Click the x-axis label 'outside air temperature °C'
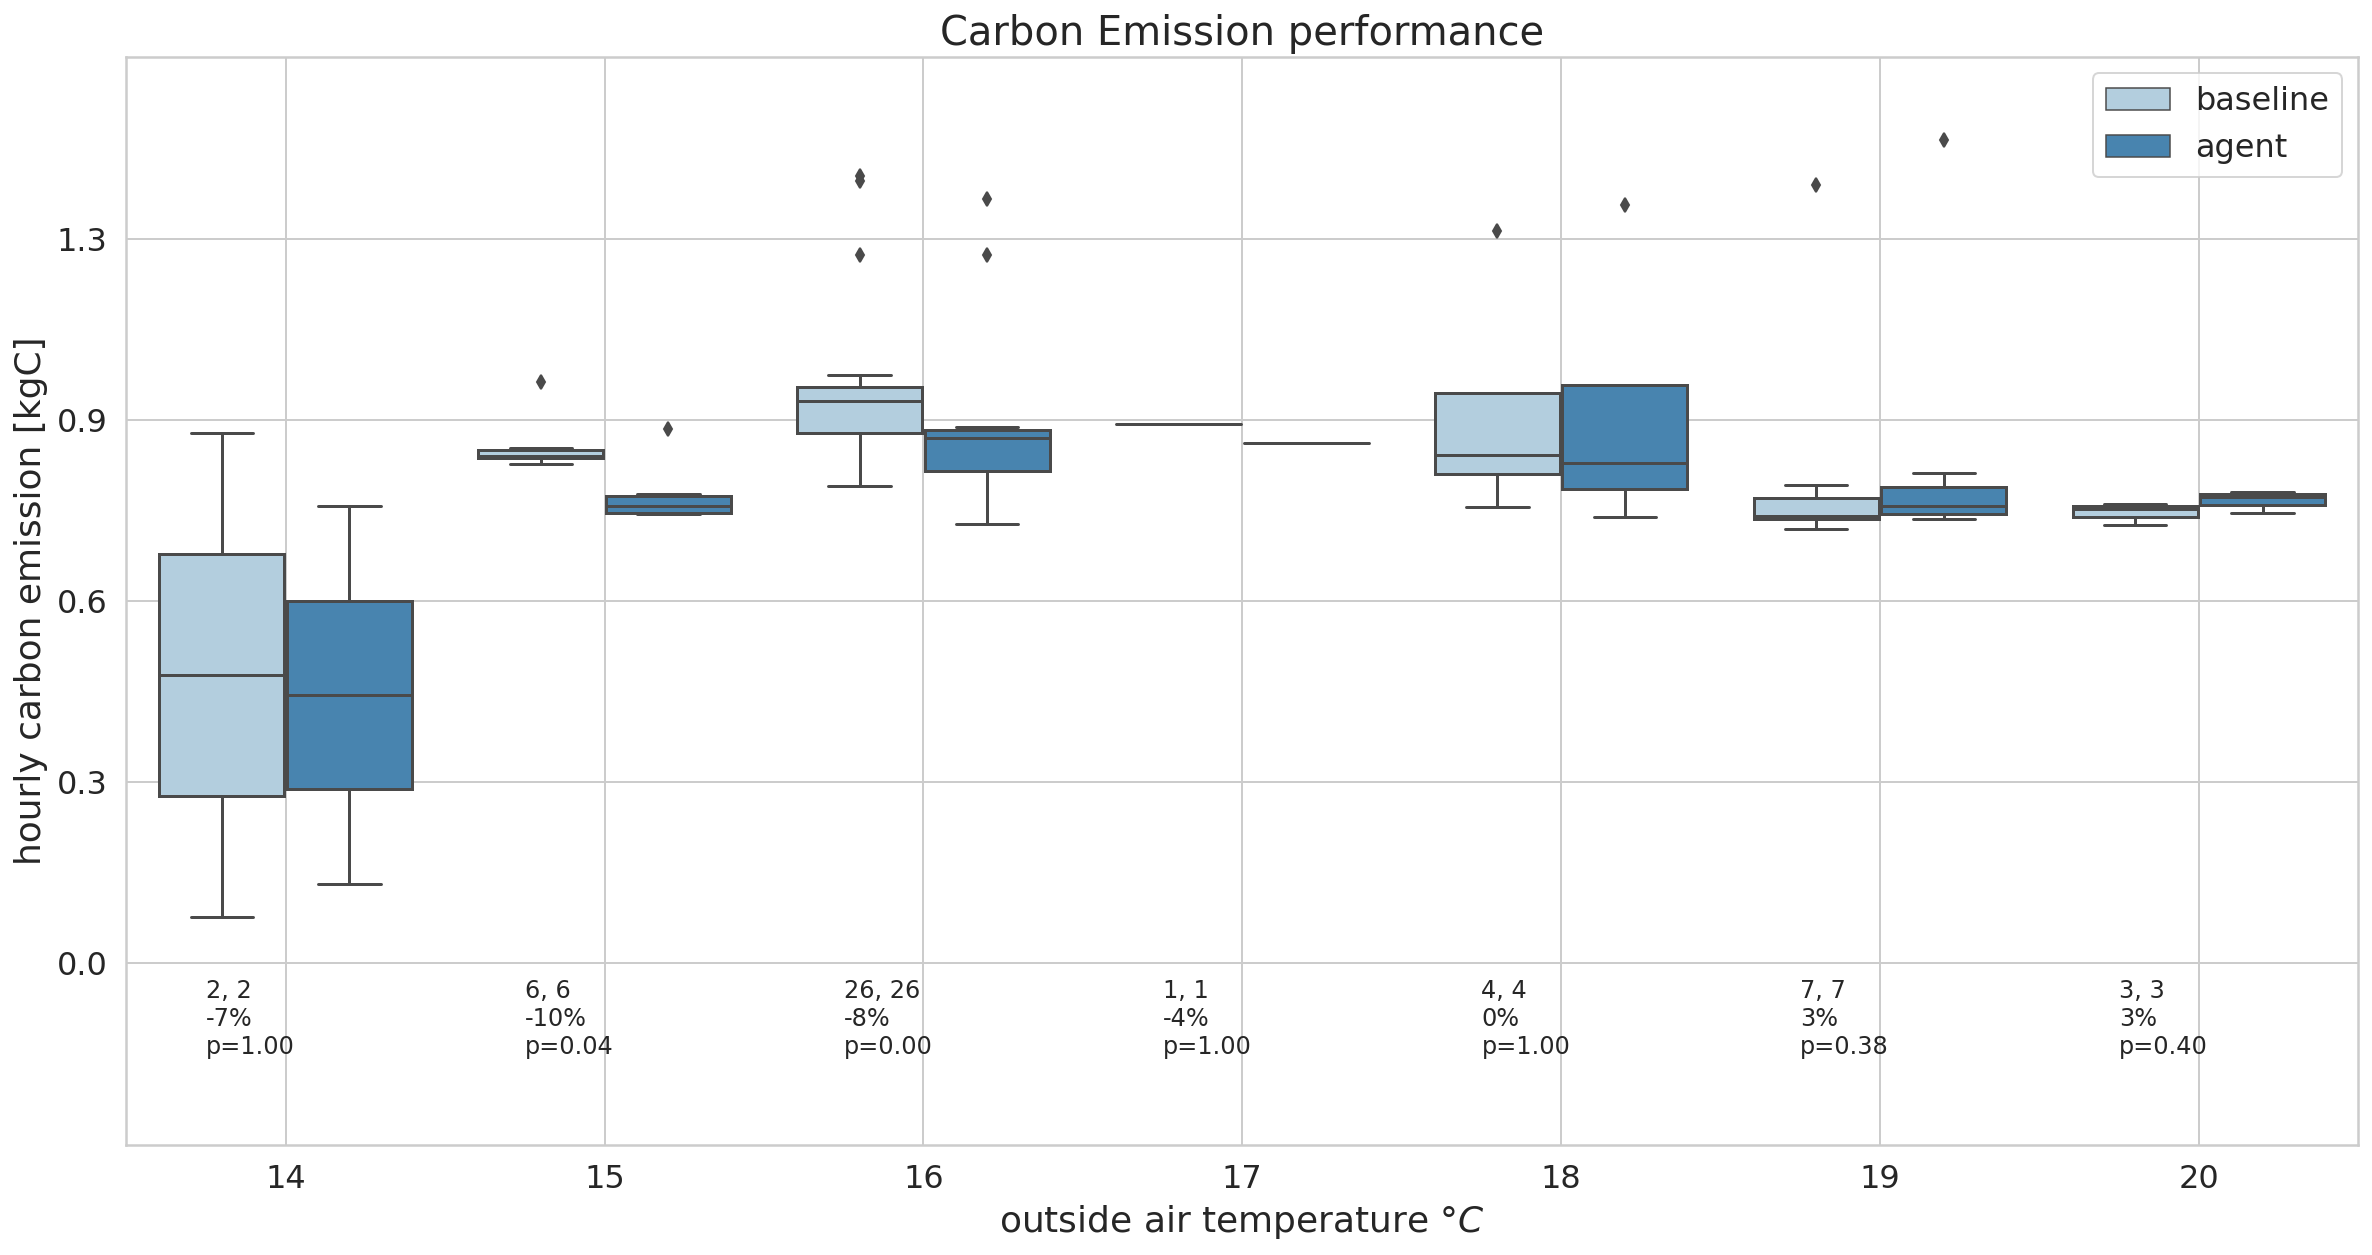Screen dimensions: 2372x1255 coord(1241,1221)
